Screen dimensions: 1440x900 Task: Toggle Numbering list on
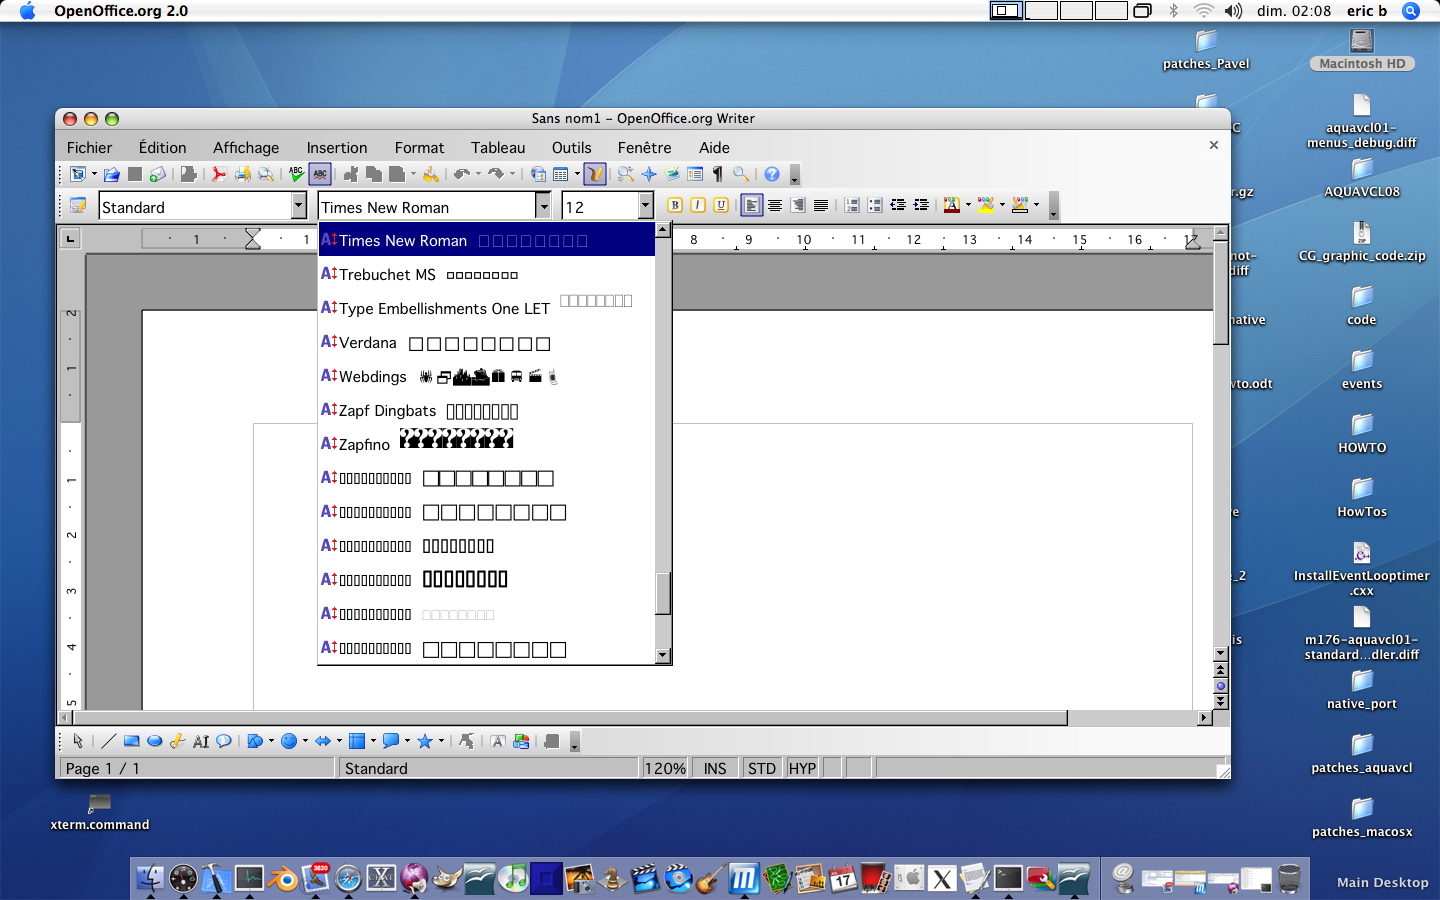(x=852, y=205)
